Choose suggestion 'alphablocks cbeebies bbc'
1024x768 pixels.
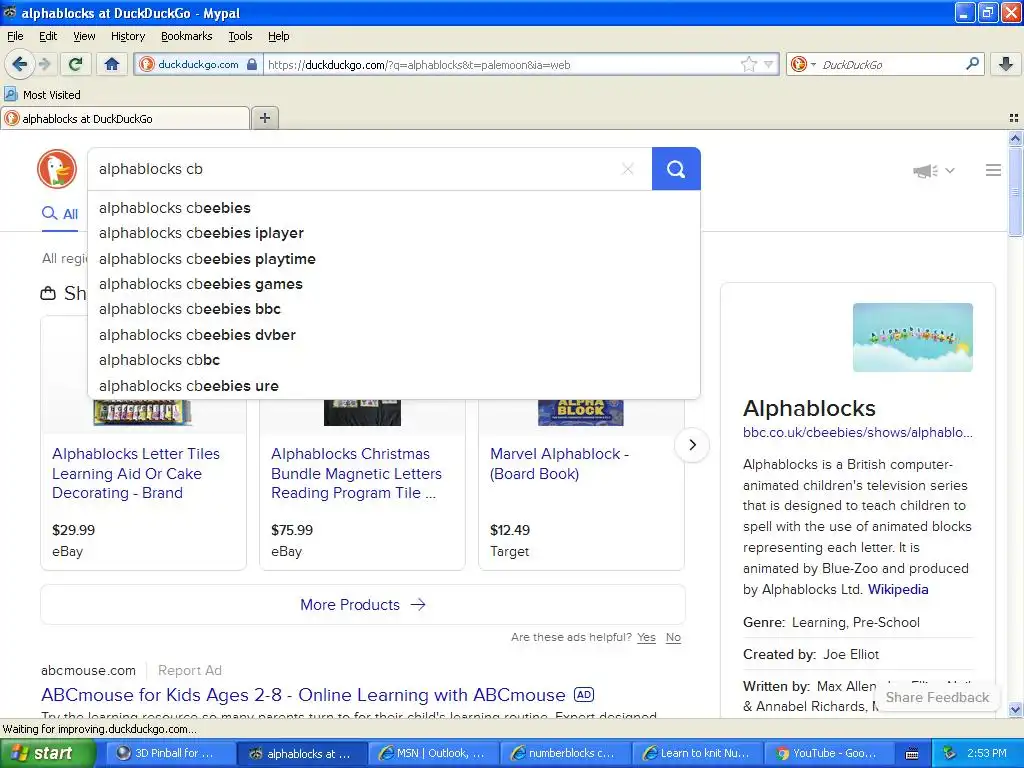pyautogui.click(x=394, y=309)
